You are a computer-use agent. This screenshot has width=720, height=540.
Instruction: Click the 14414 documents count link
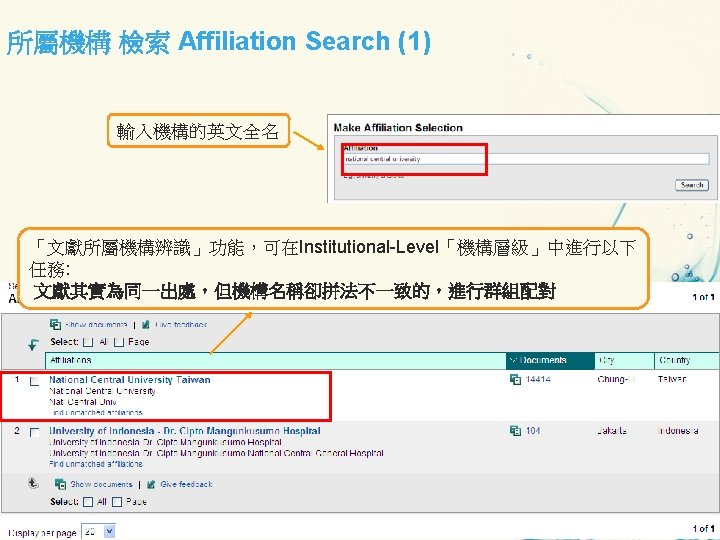(538, 379)
